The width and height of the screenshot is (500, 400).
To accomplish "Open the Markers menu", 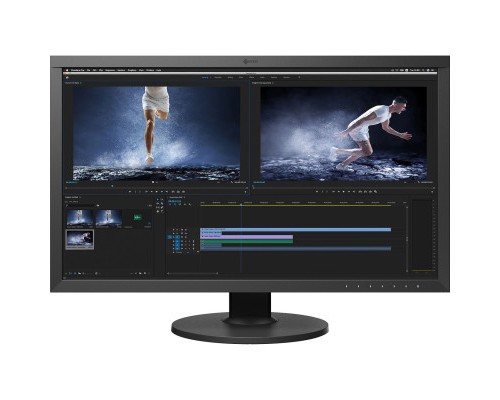I will 121,70.
